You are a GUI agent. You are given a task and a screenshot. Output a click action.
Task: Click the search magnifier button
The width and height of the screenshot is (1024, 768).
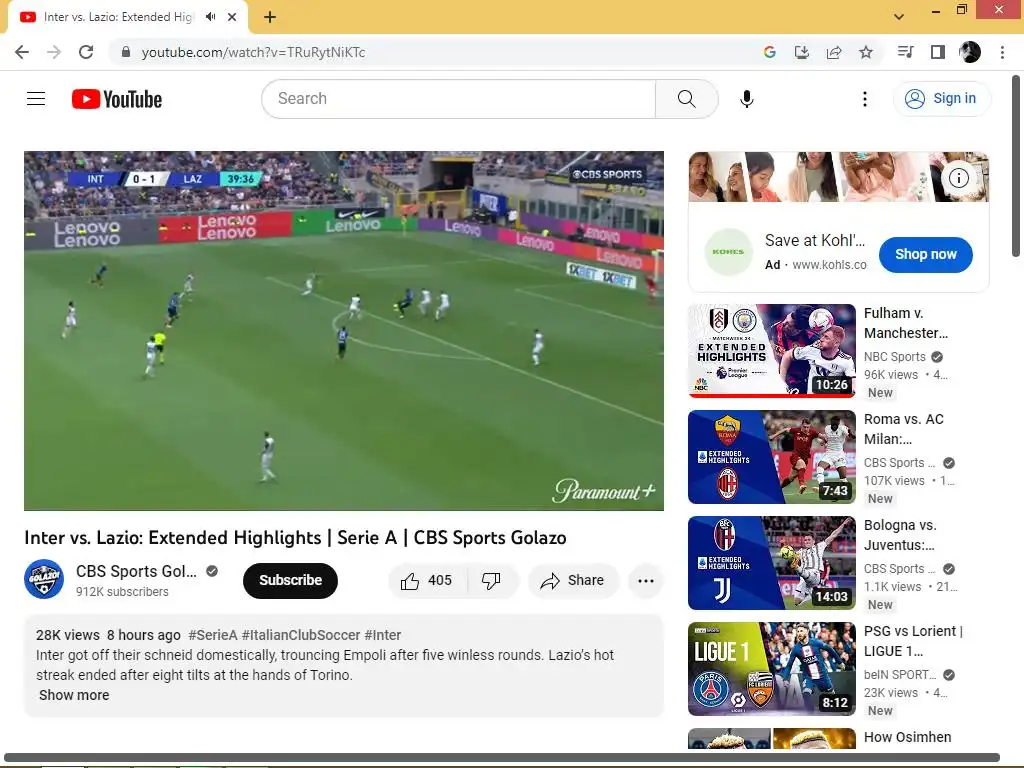pyautogui.click(x=686, y=99)
